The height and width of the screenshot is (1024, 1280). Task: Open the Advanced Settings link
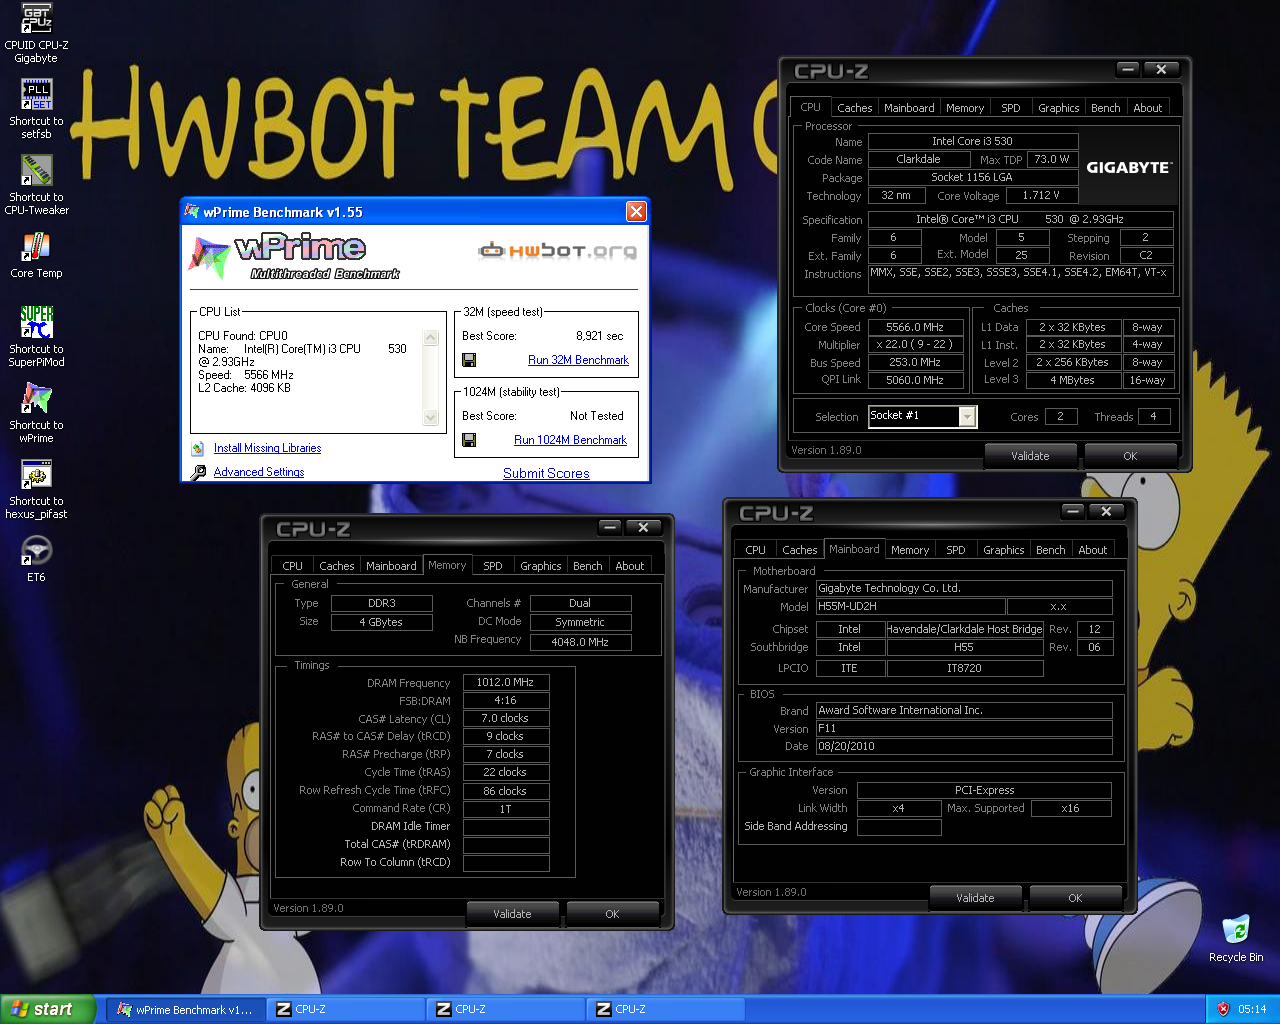(259, 472)
